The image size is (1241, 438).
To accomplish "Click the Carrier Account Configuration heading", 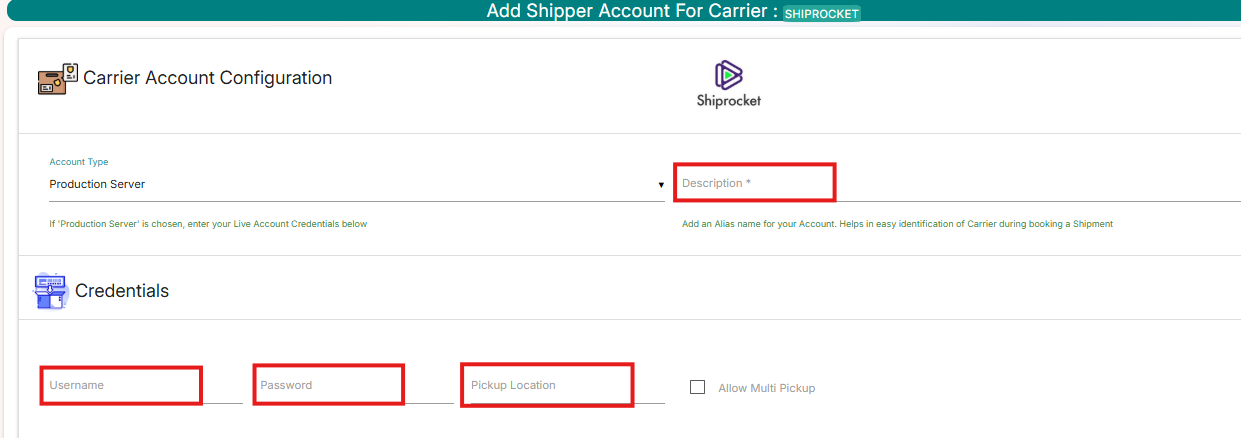I will (x=207, y=78).
